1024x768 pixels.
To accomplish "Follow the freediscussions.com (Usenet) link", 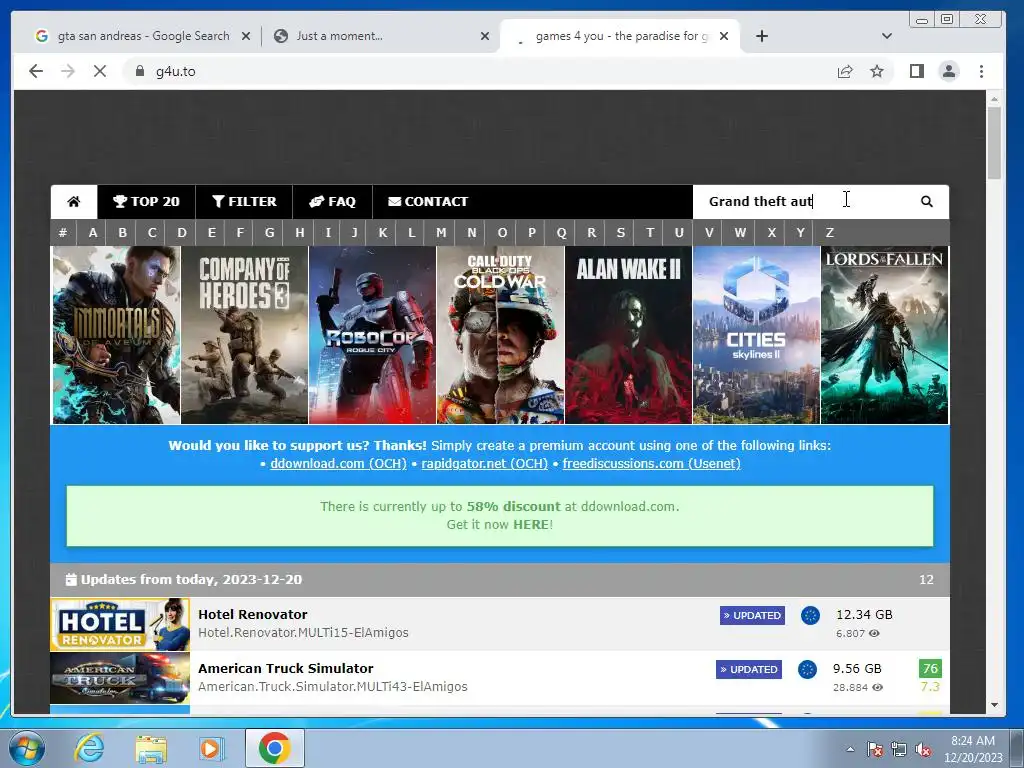I will coord(652,464).
